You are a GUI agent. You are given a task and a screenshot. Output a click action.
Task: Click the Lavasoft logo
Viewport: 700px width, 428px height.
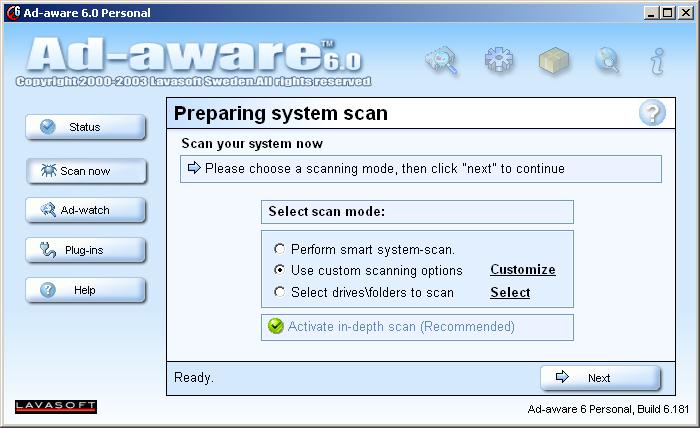[x=56, y=407]
